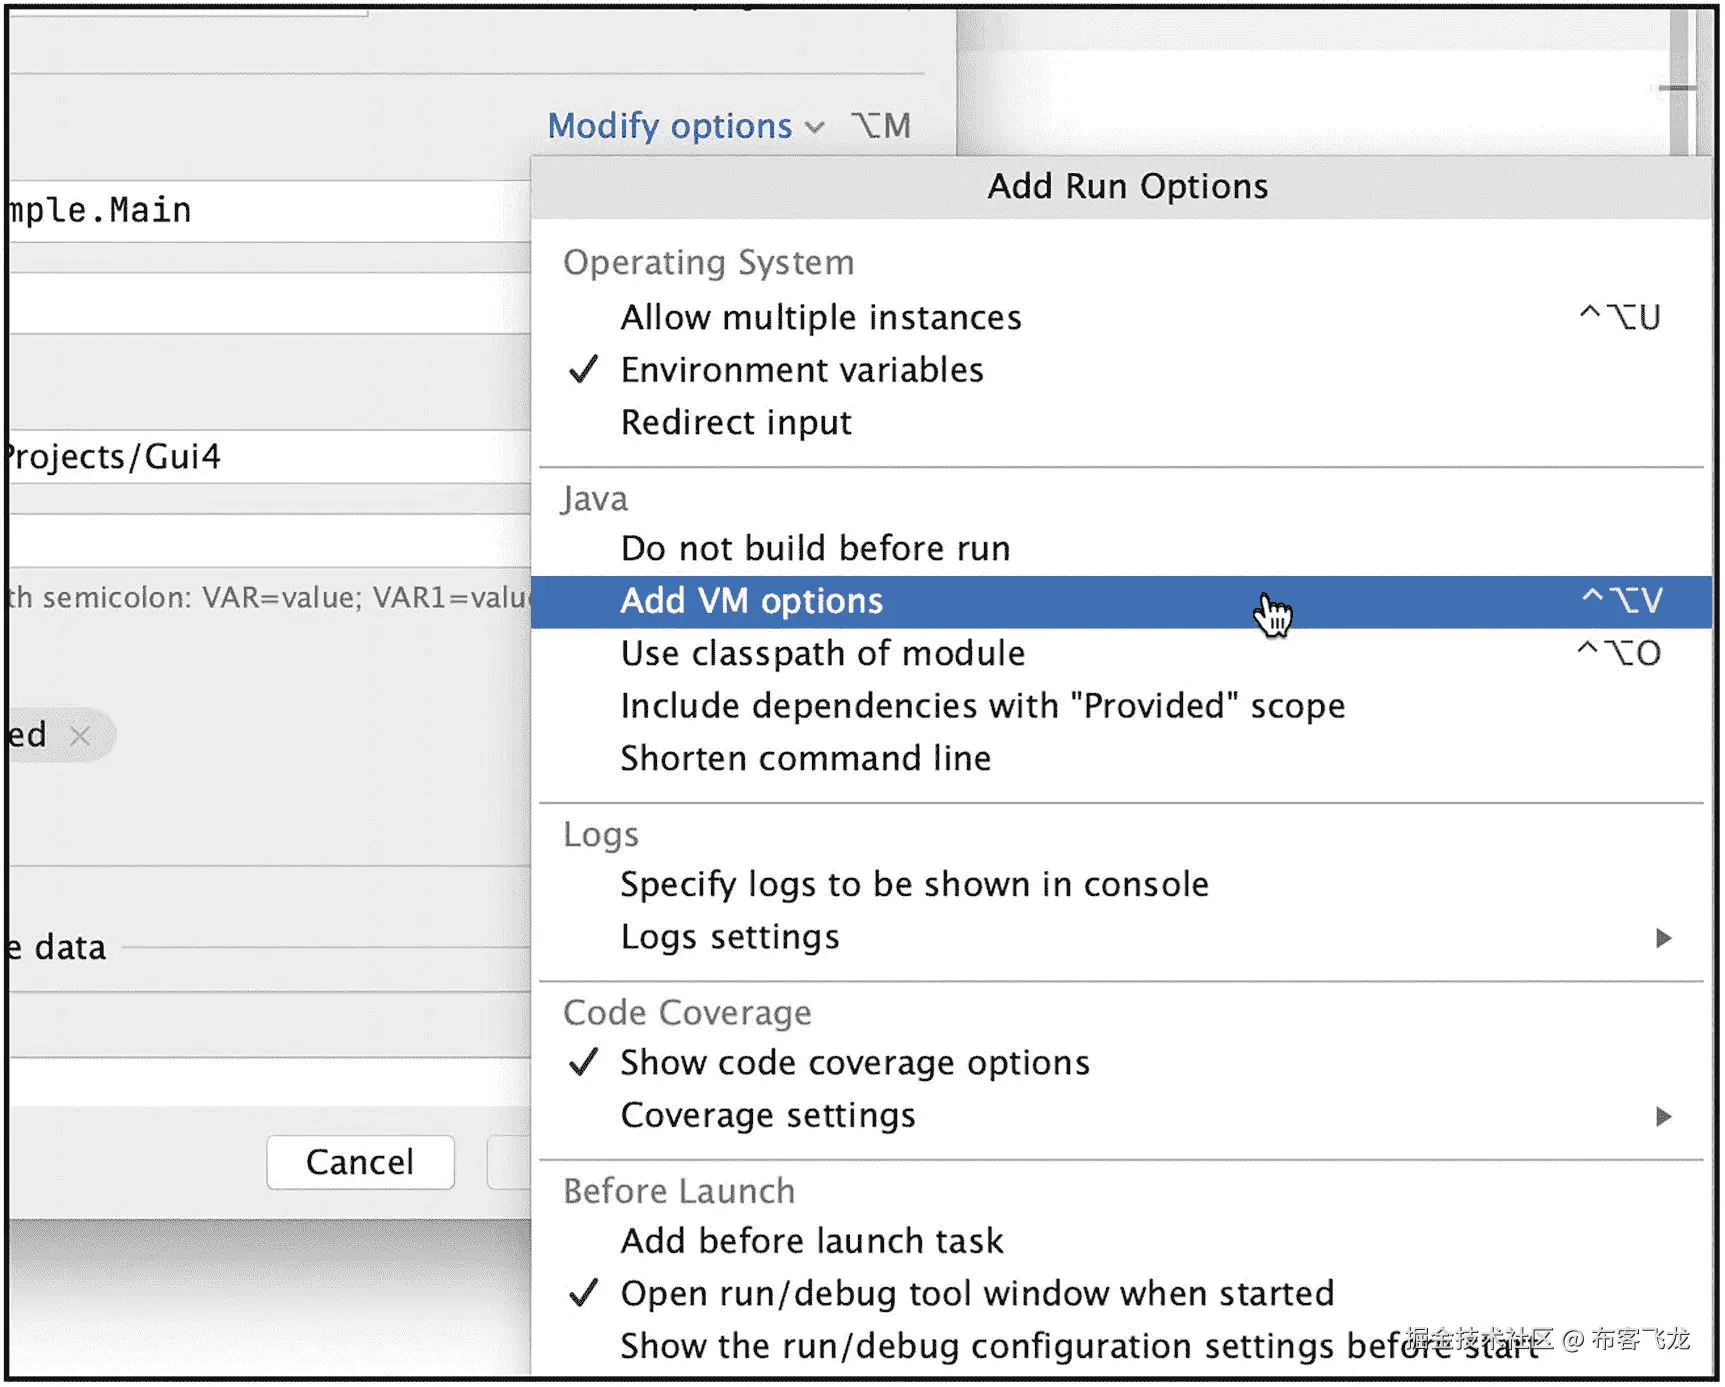This screenshot has width=1725, height=1387.
Task: Select Show the run/debug configuration settings before start
Action: point(1000,1346)
